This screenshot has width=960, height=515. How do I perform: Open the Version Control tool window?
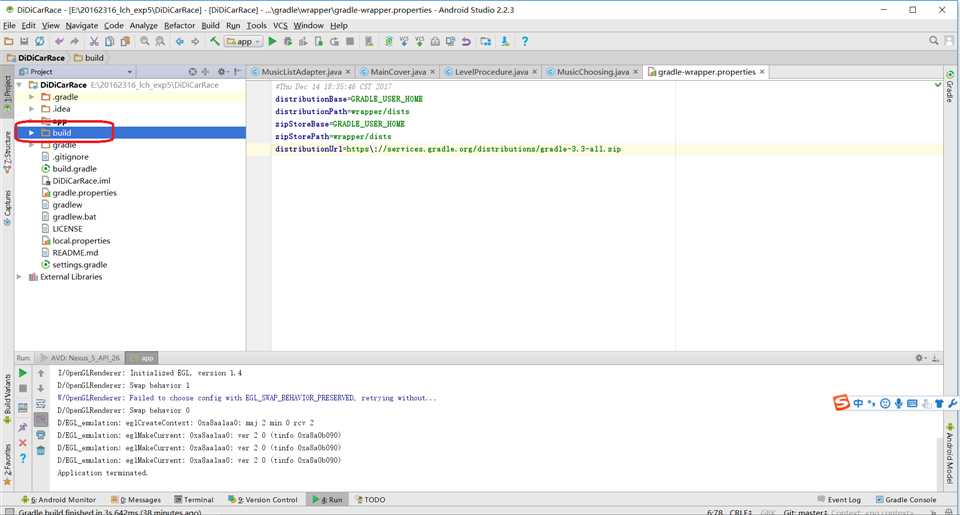[x=263, y=500]
